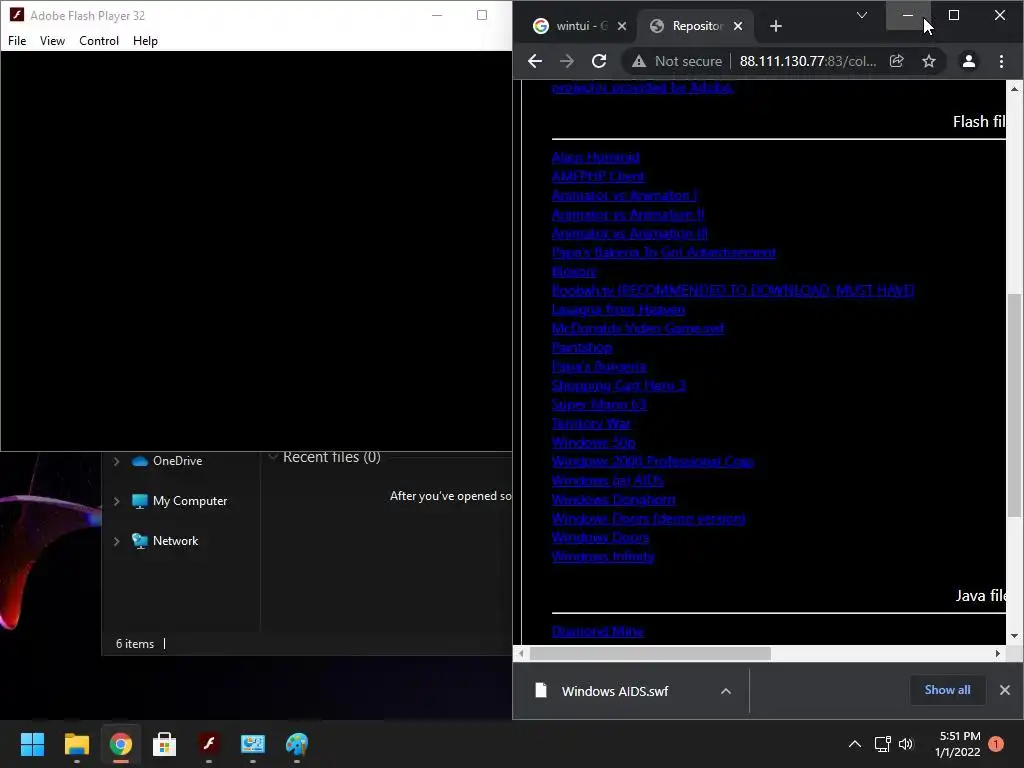The height and width of the screenshot is (768, 1024).
Task: Open Chrome from the taskbar
Action: click(121, 744)
